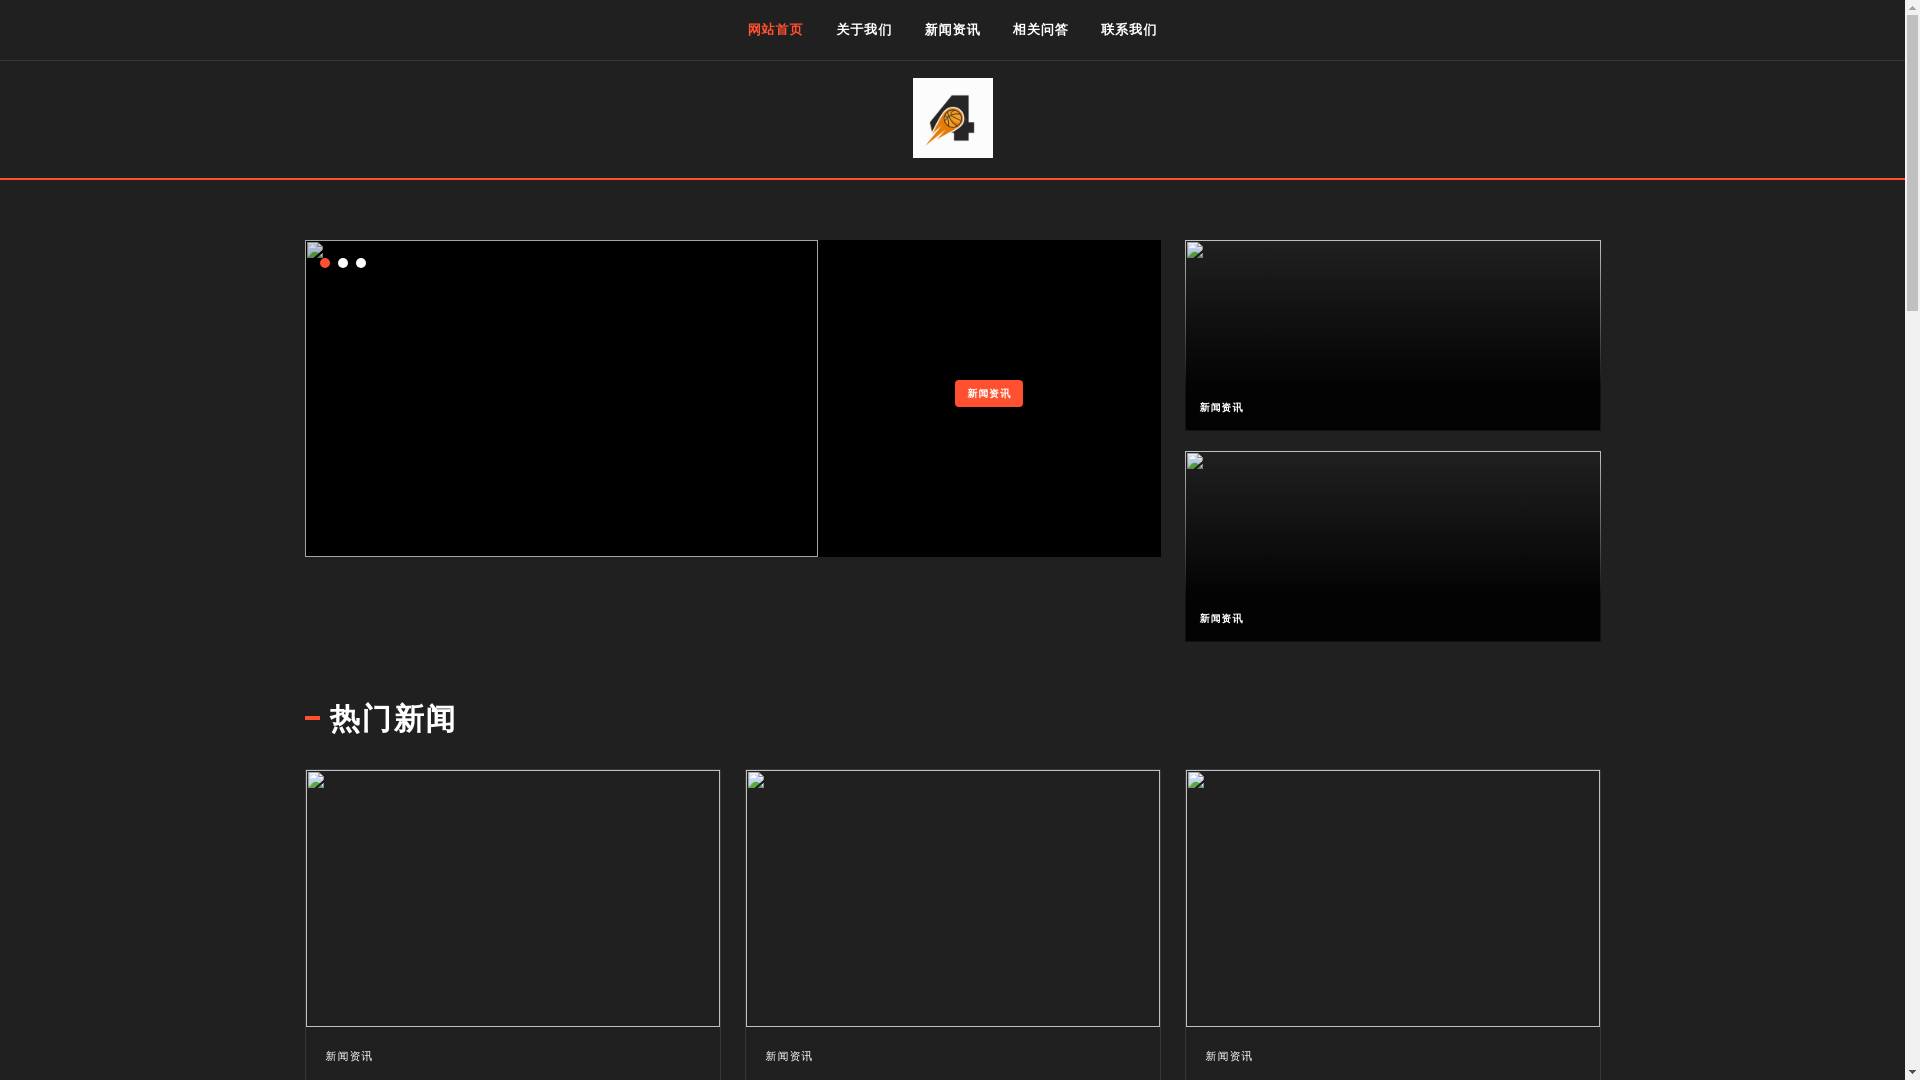Image resolution: width=1920 pixels, height=1080 pixels.
Task: Open the lower right featured news image
Action: coord(1392,546)
